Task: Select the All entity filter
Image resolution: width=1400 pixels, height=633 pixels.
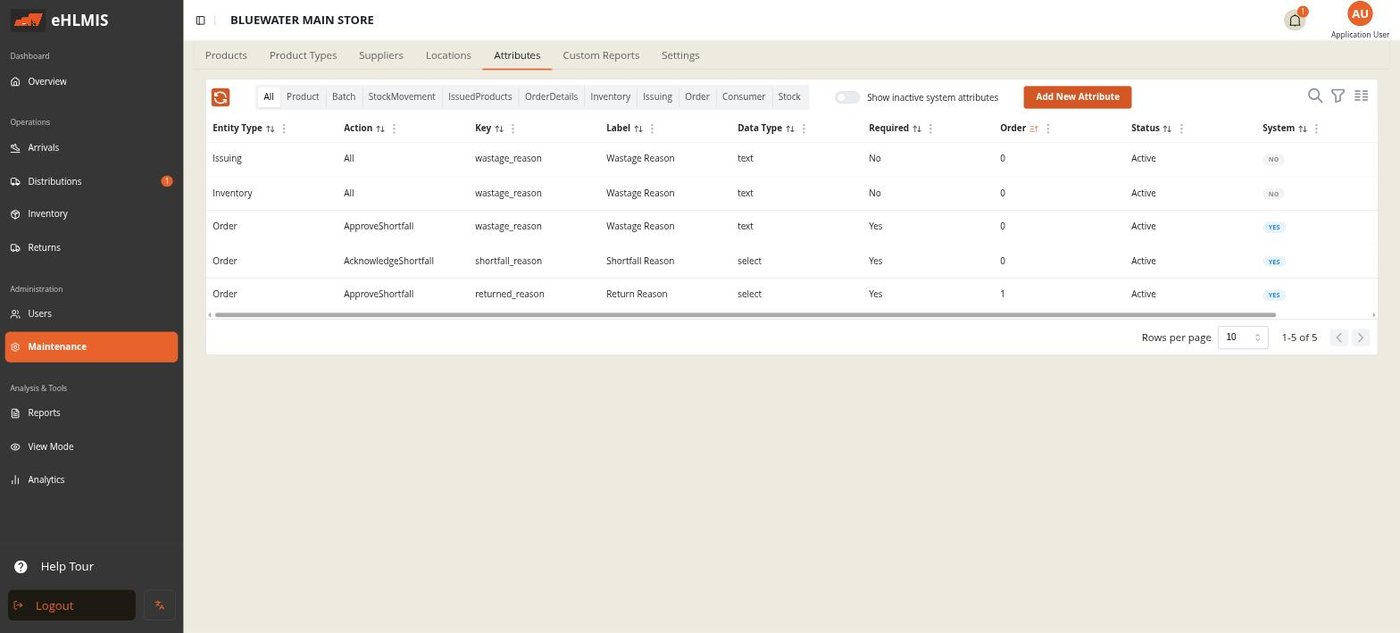Action: pyautogui.click(x=269, y=97)
